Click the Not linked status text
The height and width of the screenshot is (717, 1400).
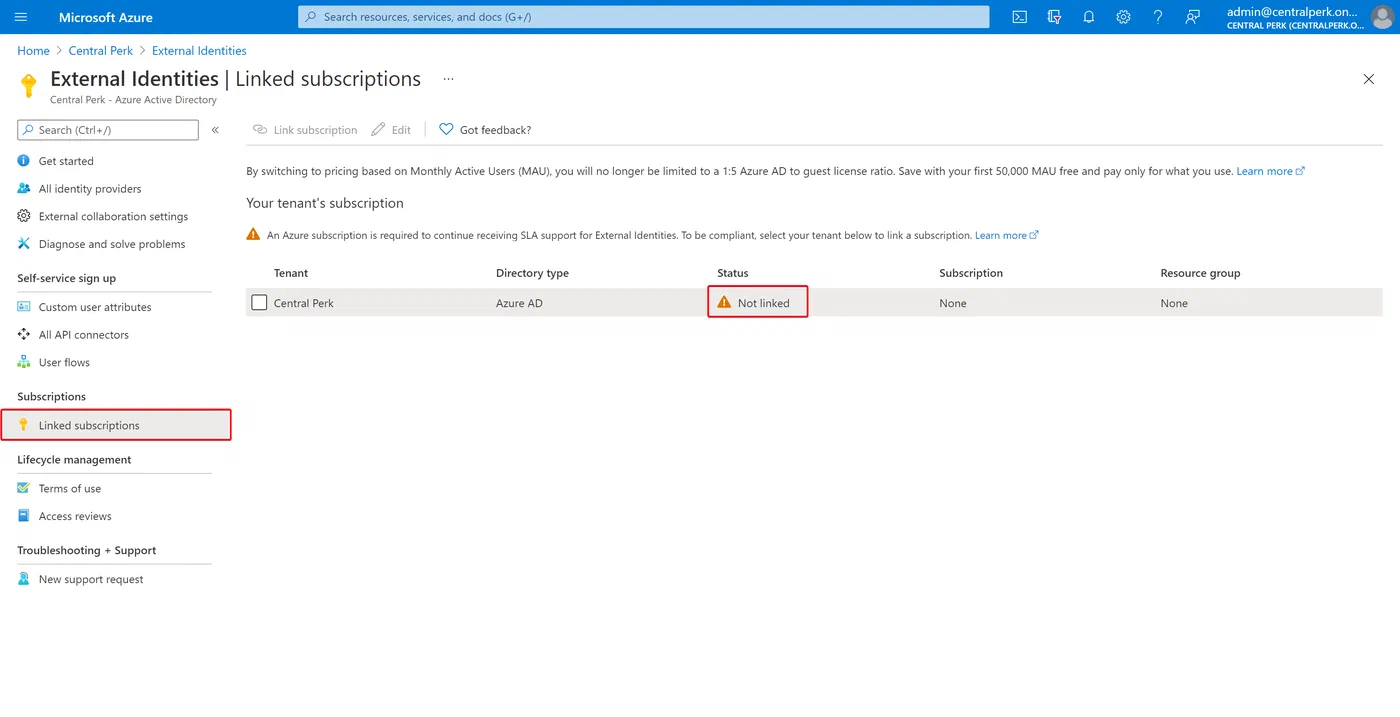764,303
